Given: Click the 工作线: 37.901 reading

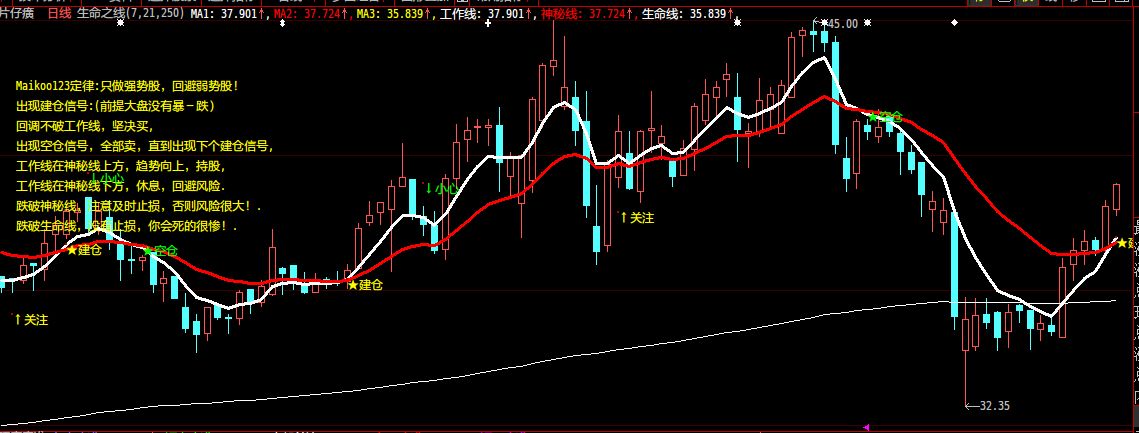Looking at the screenshot, I should pos(485,13).
